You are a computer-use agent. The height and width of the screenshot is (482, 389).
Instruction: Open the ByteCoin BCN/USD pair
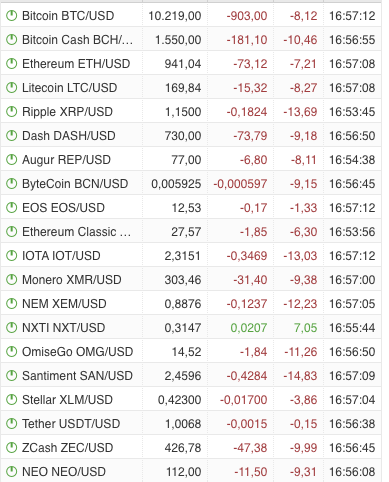click(x=75, y=184)
